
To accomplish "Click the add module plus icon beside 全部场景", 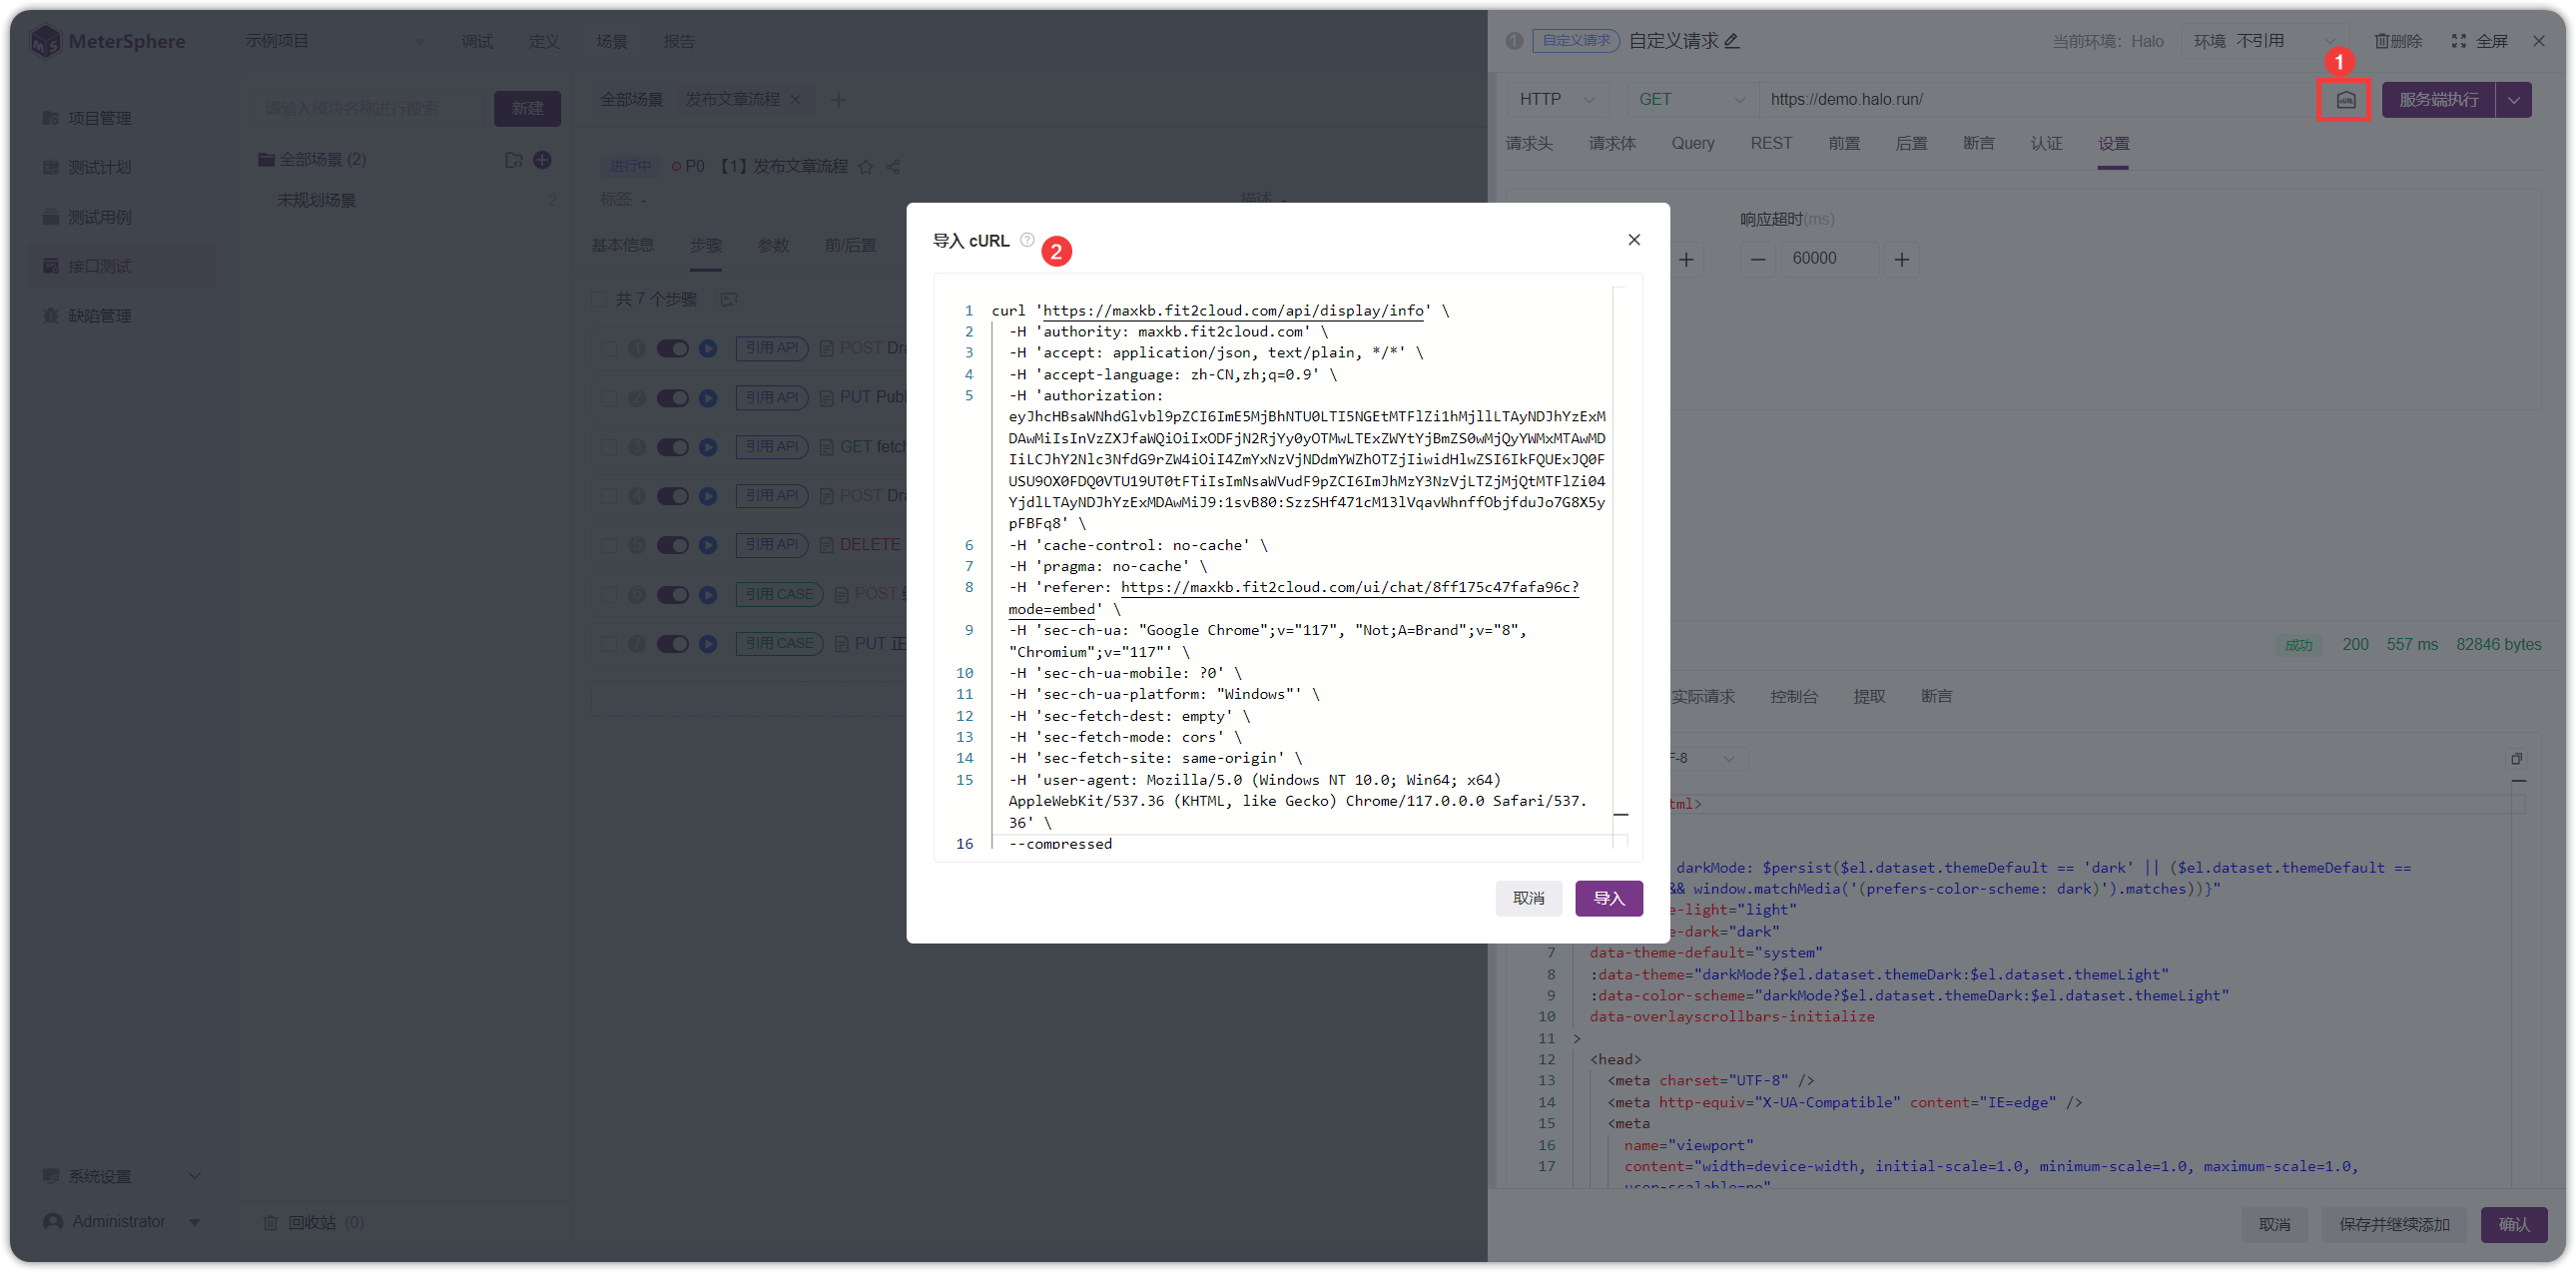I will click(542, 160).
